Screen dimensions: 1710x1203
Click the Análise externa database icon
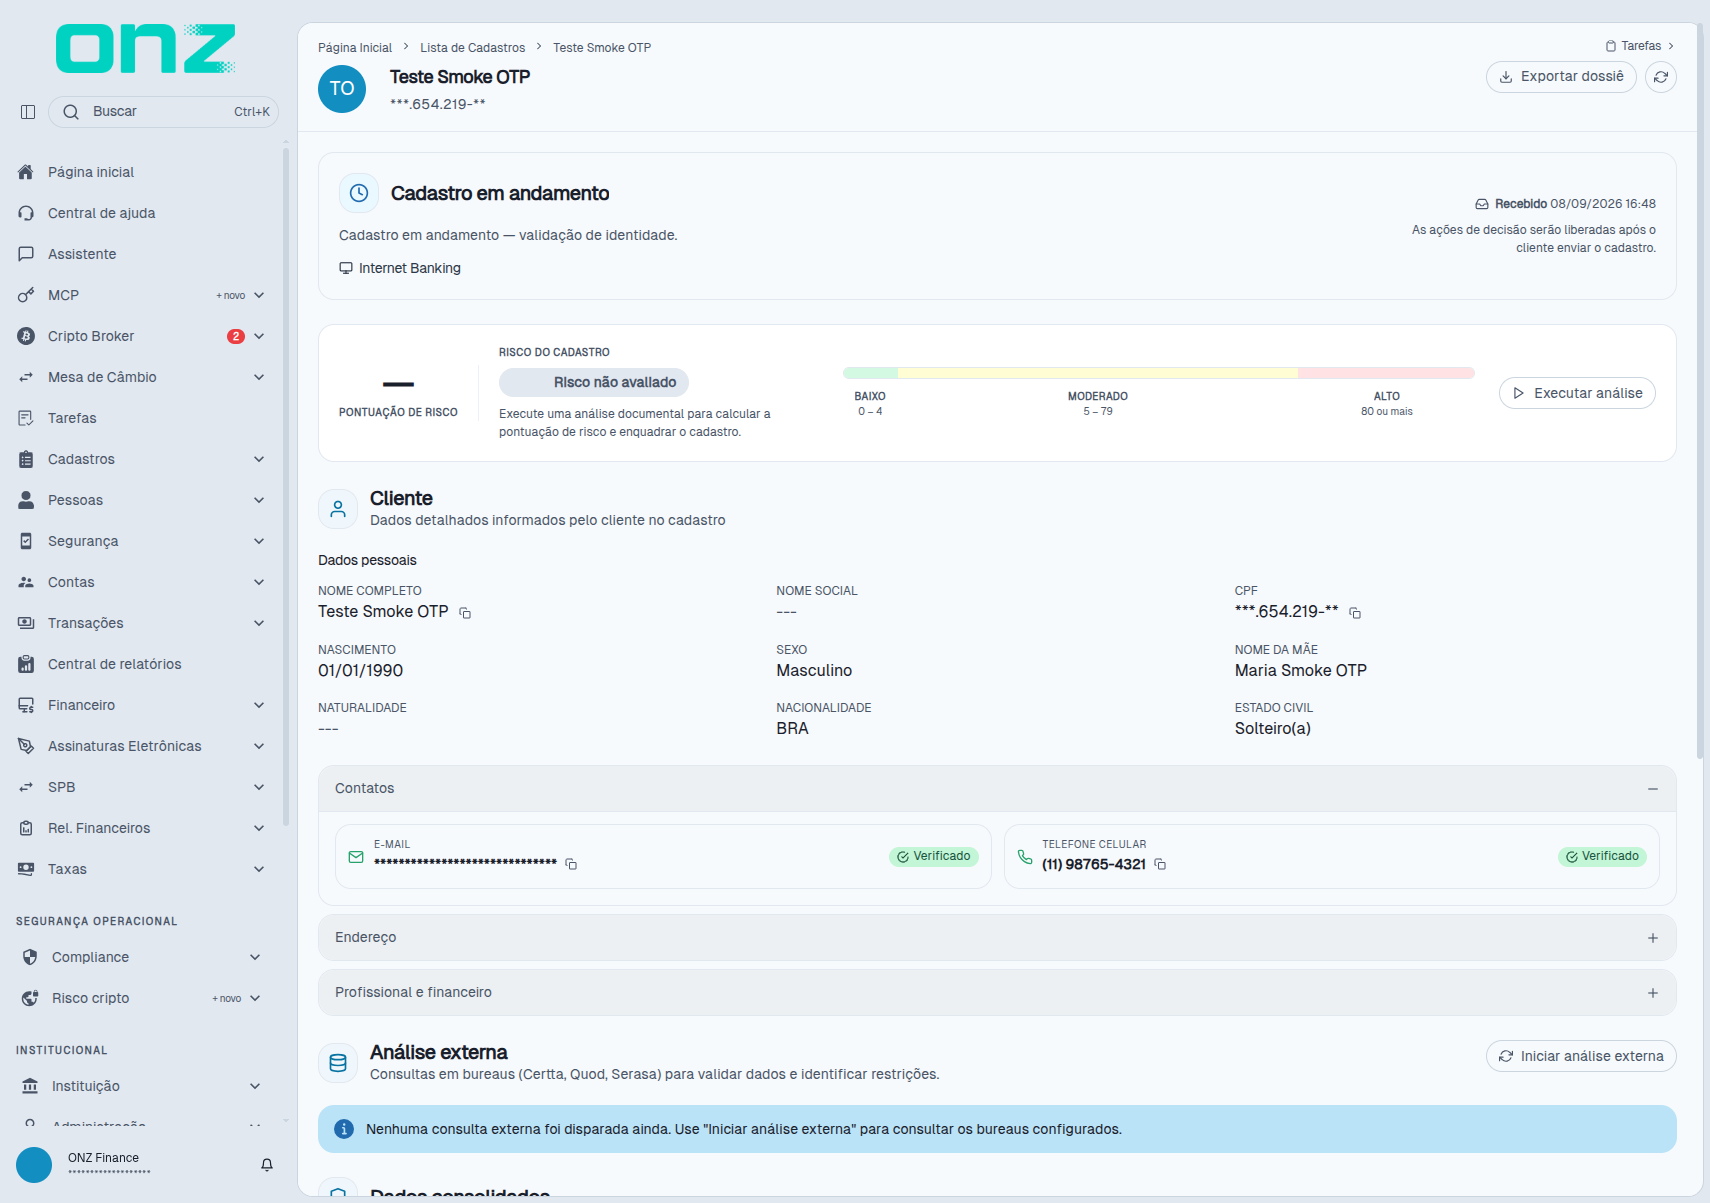point(338,1063)
